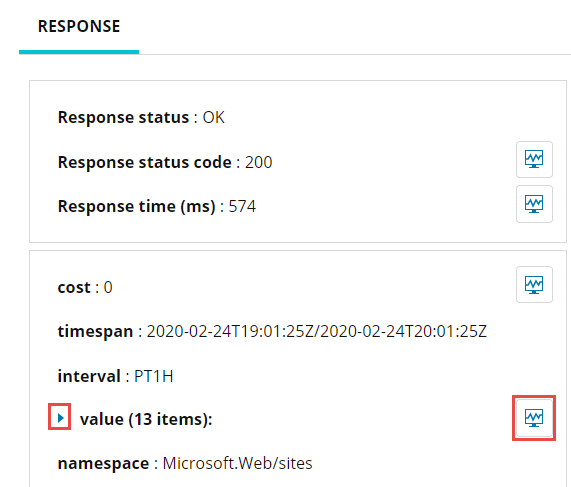Click monitor icon beside Response time (ms)
The height and width of the screenshot is (487, 571).
pos(534,204)
